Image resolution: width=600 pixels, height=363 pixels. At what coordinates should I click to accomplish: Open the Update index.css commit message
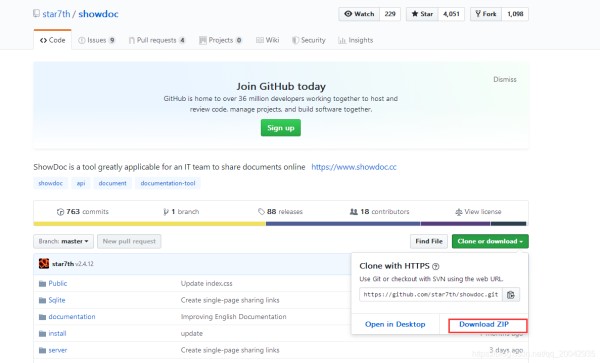tap(207, 283)
